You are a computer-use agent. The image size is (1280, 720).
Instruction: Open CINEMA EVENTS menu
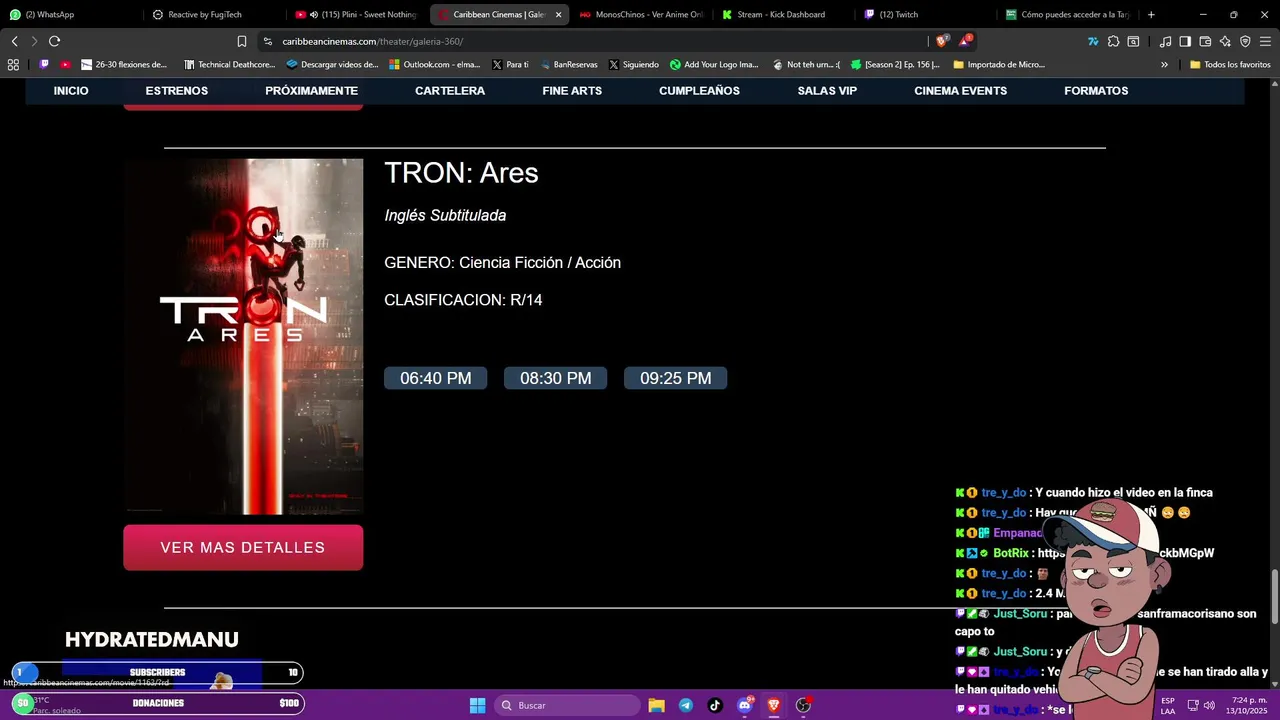pyautogui.click(x=960, y=90)
